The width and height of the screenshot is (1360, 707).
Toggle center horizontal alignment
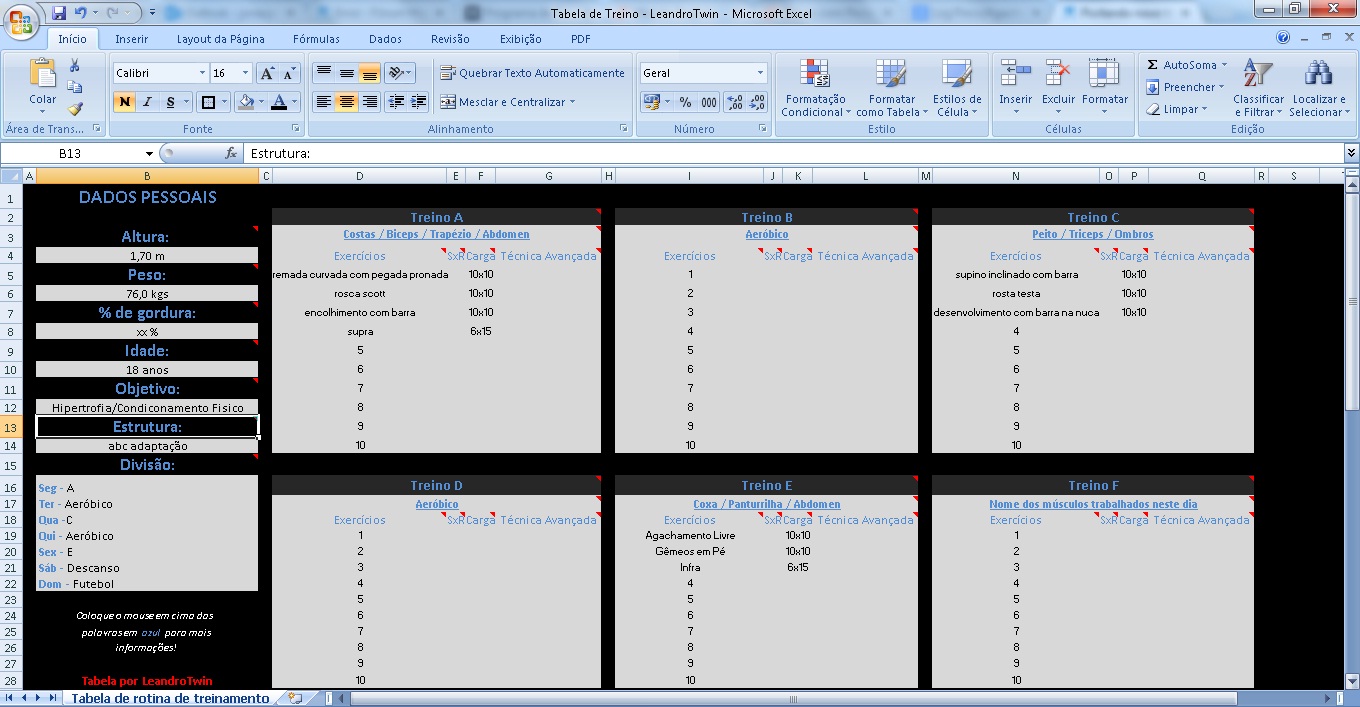pos(346,102)
